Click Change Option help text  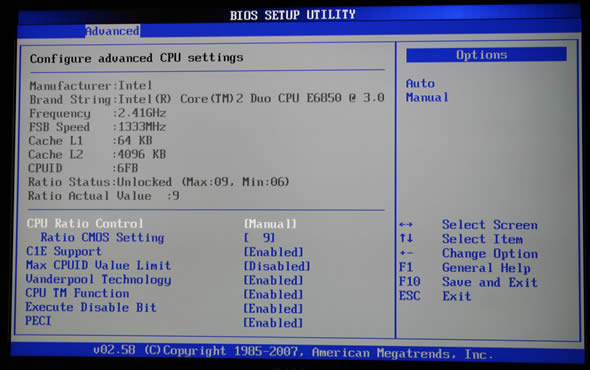click(490, 254)
